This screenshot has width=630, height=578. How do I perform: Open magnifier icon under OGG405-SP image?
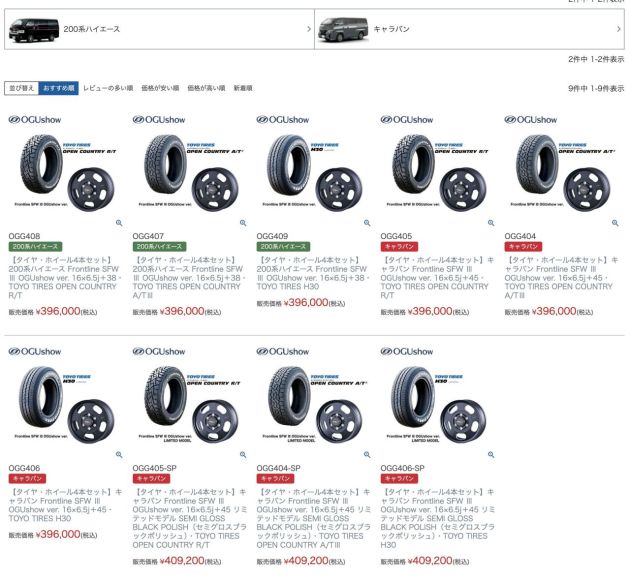243,455
